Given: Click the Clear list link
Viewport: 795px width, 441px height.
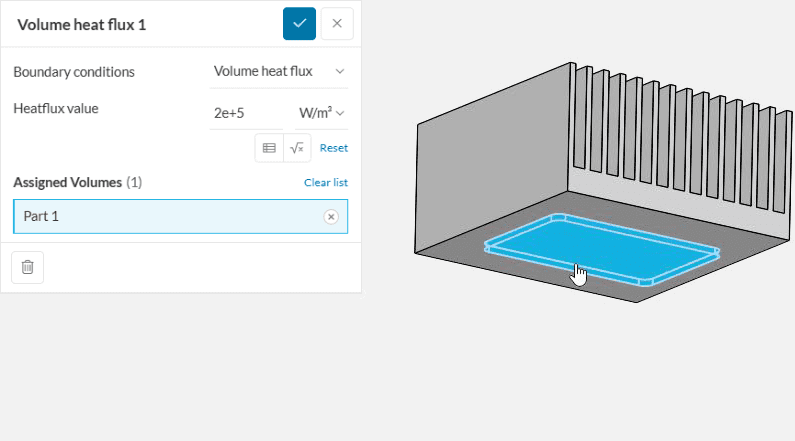Looking at the screenshot, I should coord(325,183).
